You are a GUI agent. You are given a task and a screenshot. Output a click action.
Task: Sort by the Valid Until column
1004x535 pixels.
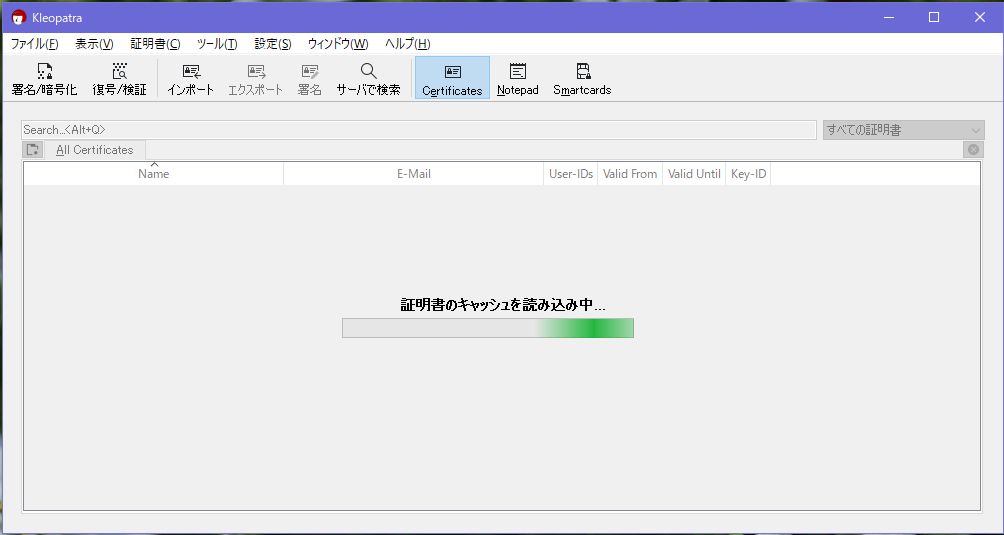pos(694,173)
